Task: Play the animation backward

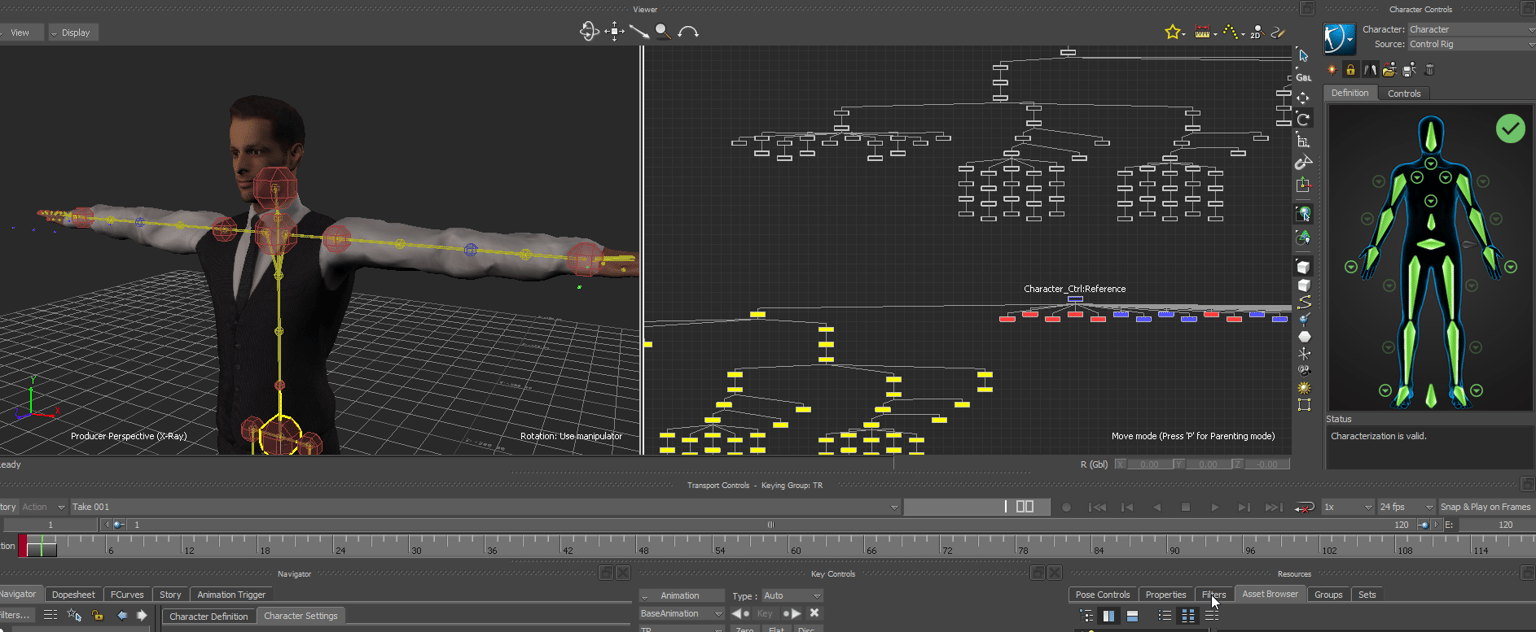Action: [x=1157, y=507]
